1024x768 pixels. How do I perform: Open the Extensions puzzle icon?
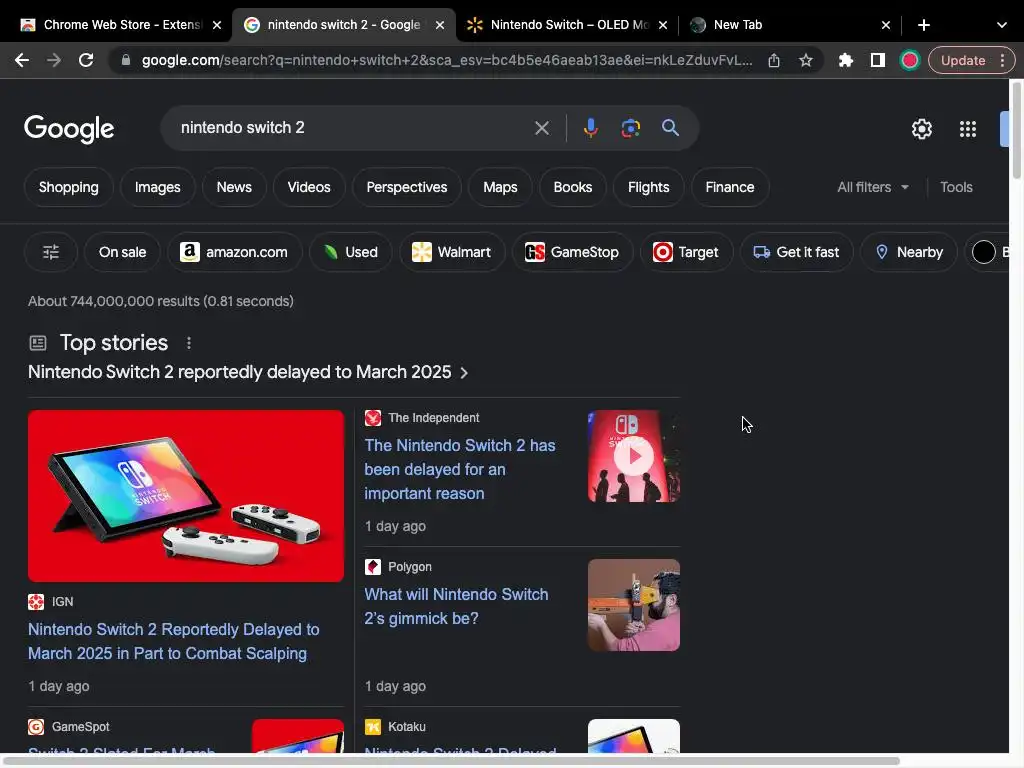[x=846, y=60]
